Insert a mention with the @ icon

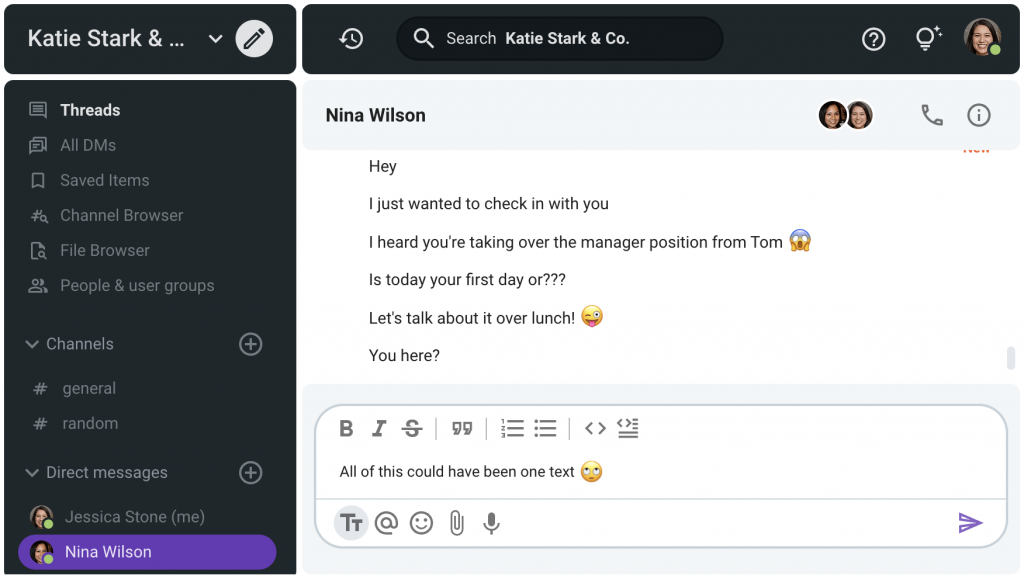pos(386,523)
